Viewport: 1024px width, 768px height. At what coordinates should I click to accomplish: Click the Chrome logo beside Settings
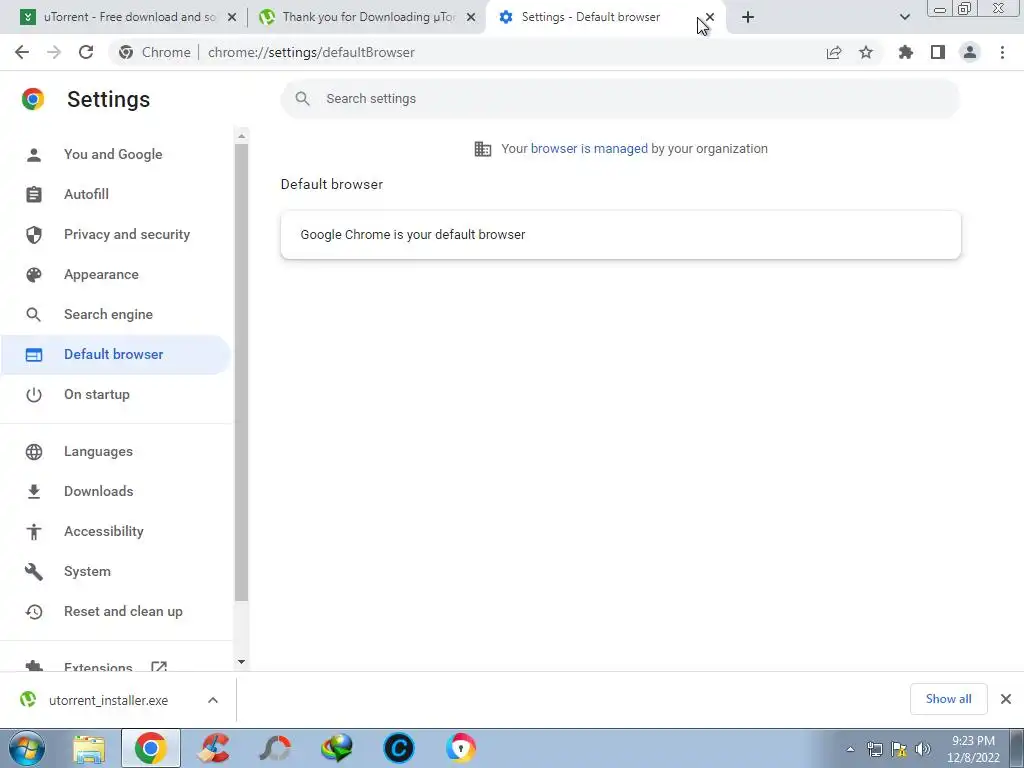pos(33,99)
